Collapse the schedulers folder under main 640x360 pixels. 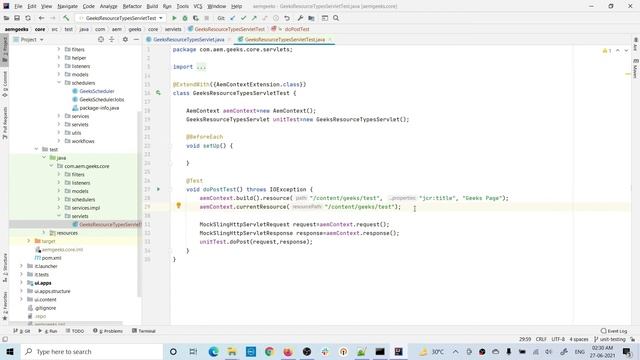tap(59, 83)
